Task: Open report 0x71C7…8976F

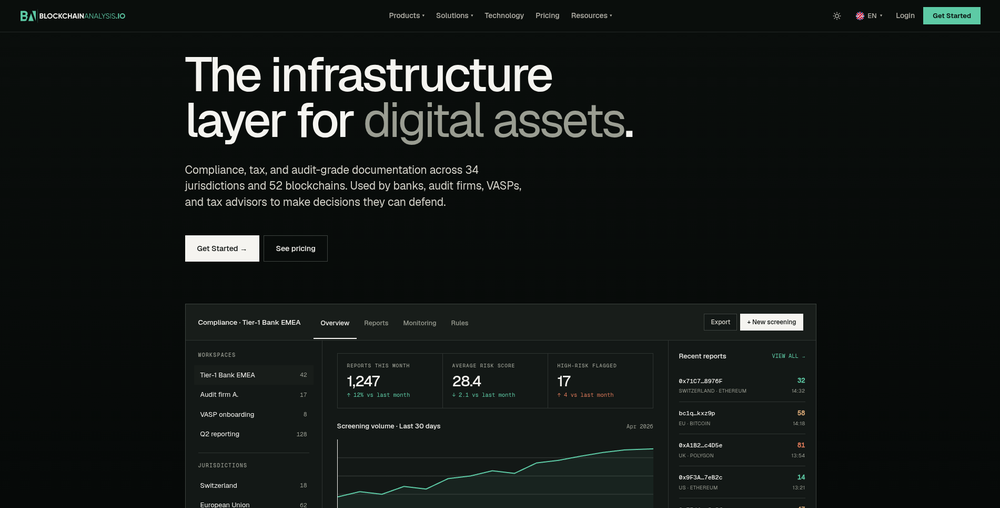Action: tap(742, 386)
